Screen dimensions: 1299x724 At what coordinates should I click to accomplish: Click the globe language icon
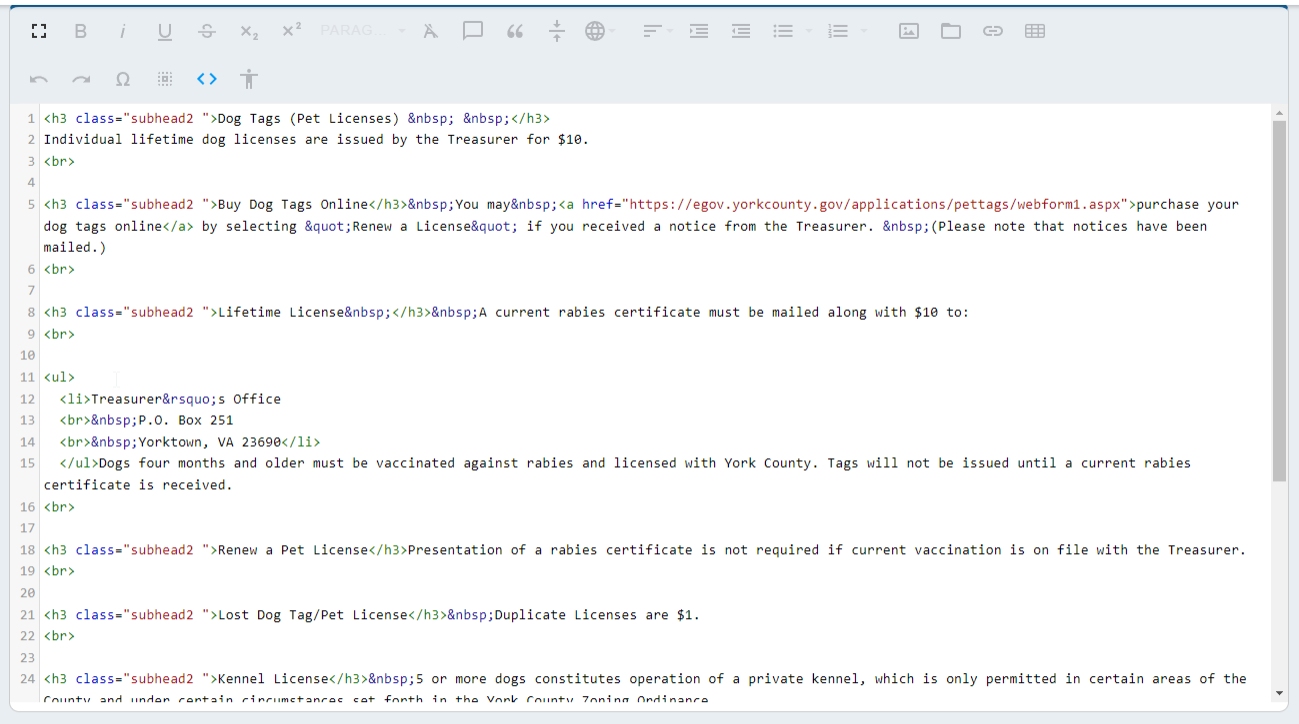[x=595, y=31]
